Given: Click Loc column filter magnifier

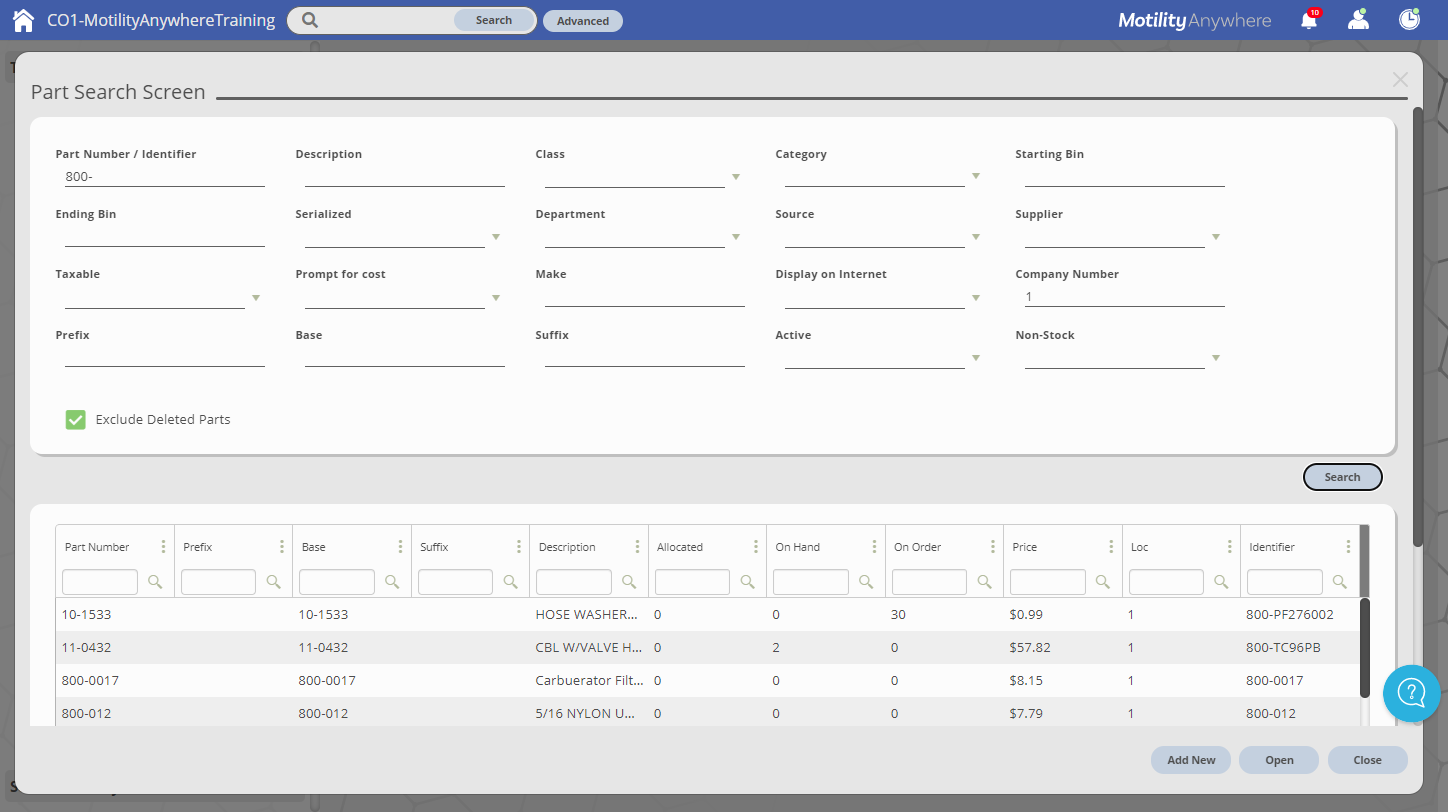Looking at the screenshot, I should pos(1221,582).
